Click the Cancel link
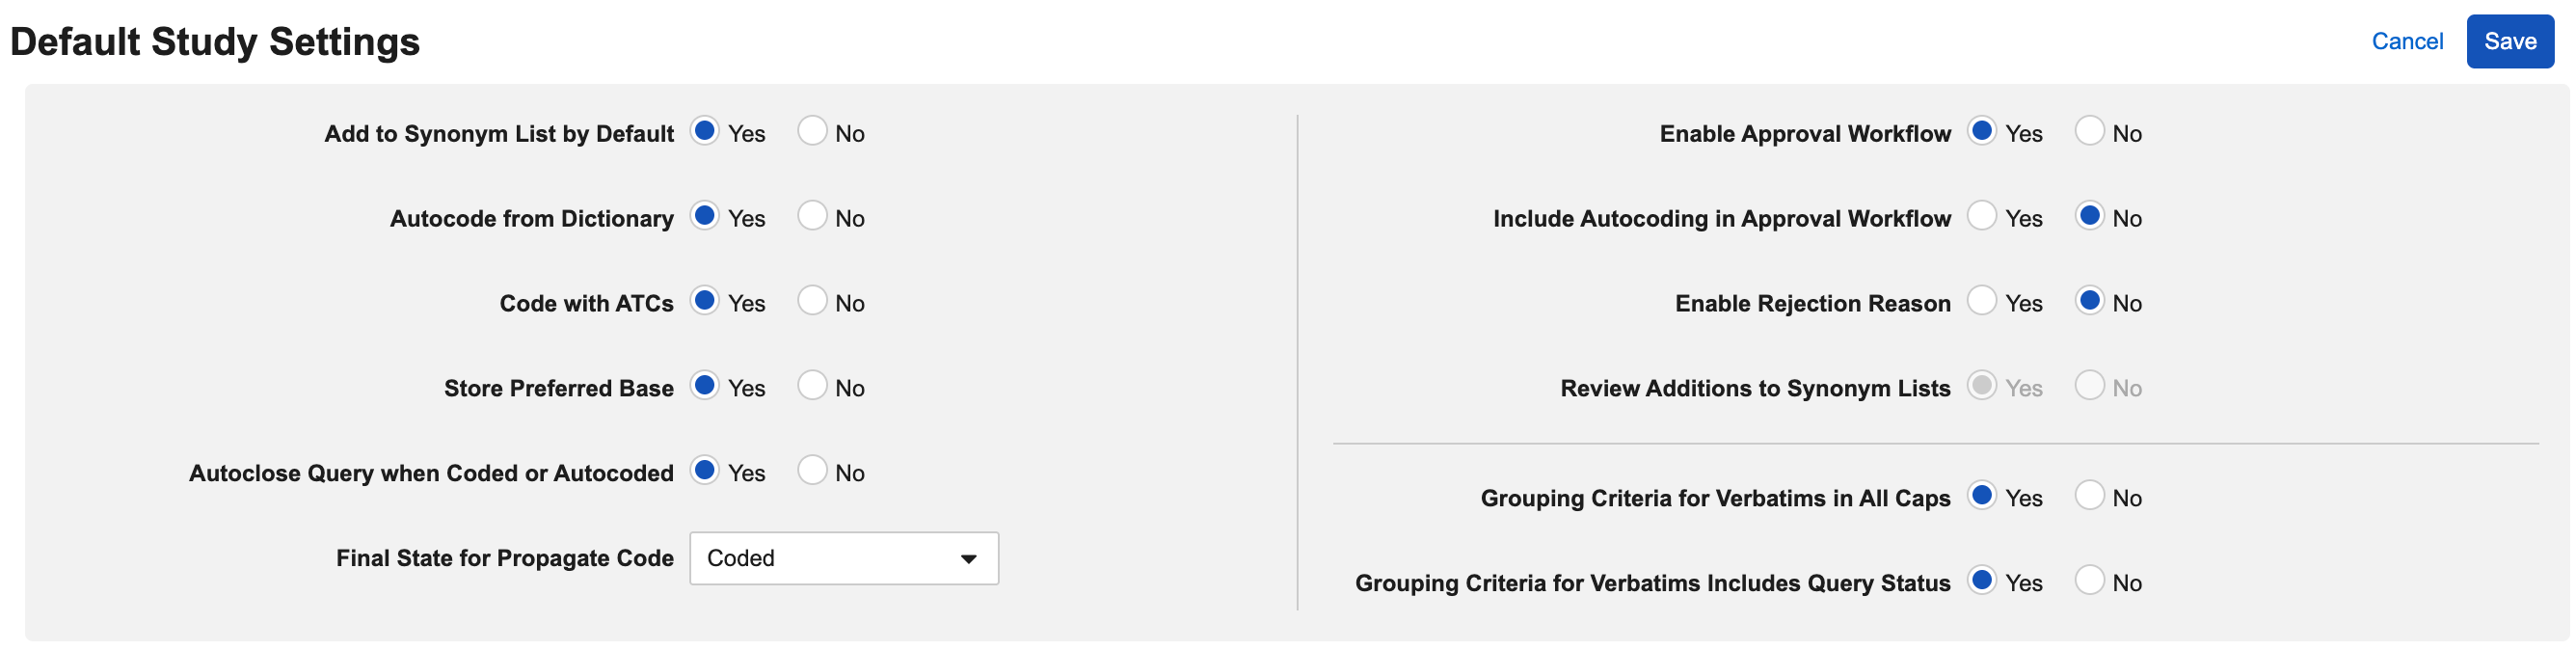This screenshot has width=2576, height=650. tap(2406, 42)
